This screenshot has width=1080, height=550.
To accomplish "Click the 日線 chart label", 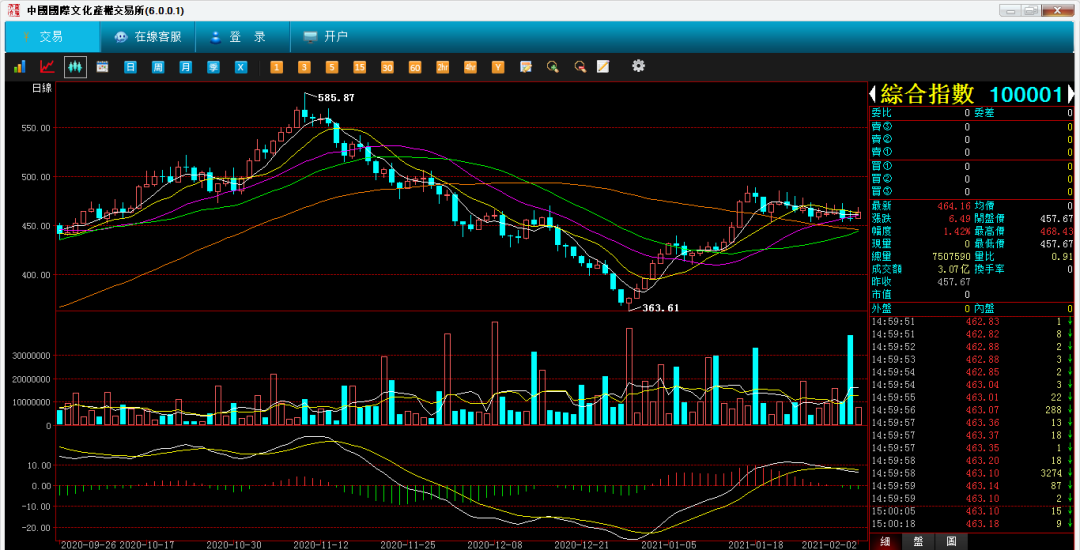I will (x=41, y=88).
